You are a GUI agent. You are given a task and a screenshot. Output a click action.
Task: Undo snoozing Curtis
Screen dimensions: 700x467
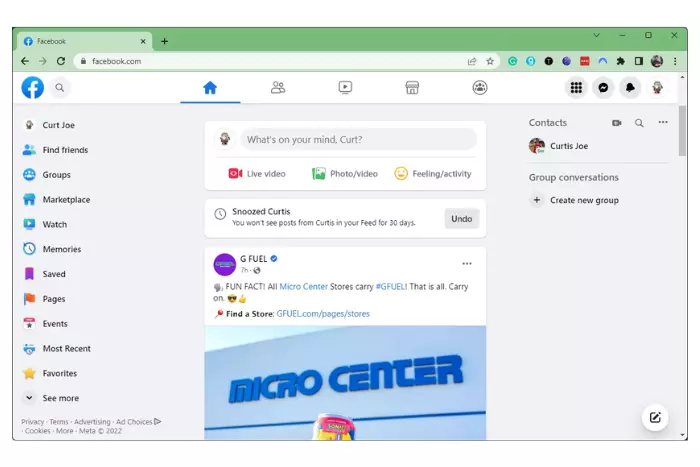[462, 219]
